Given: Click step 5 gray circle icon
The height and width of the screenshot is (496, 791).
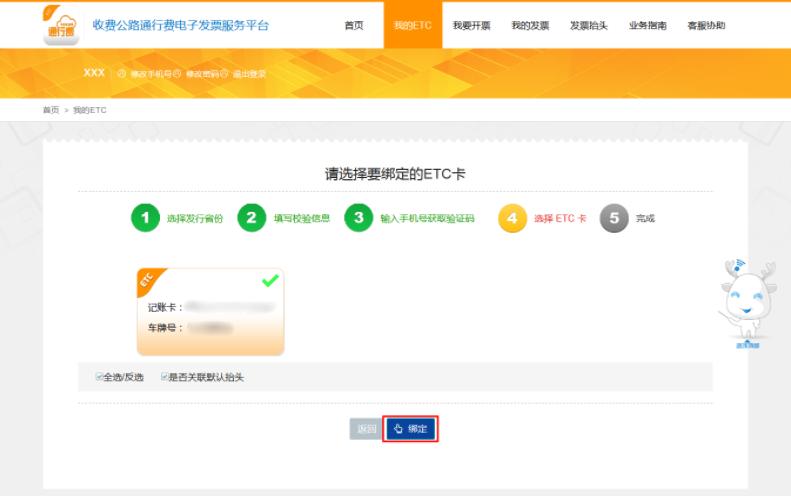Looking at the screenshot, I should [x=614, y=218].
